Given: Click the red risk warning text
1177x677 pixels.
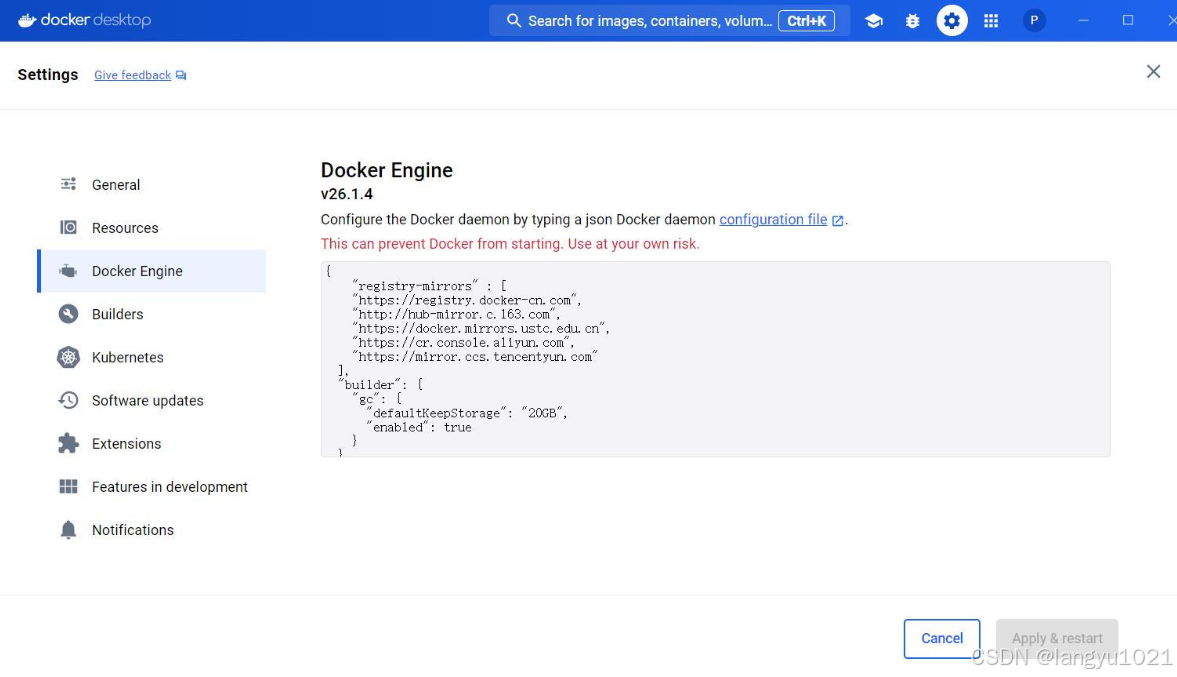Looking at the screenshot, I should [x=510, y=244].
